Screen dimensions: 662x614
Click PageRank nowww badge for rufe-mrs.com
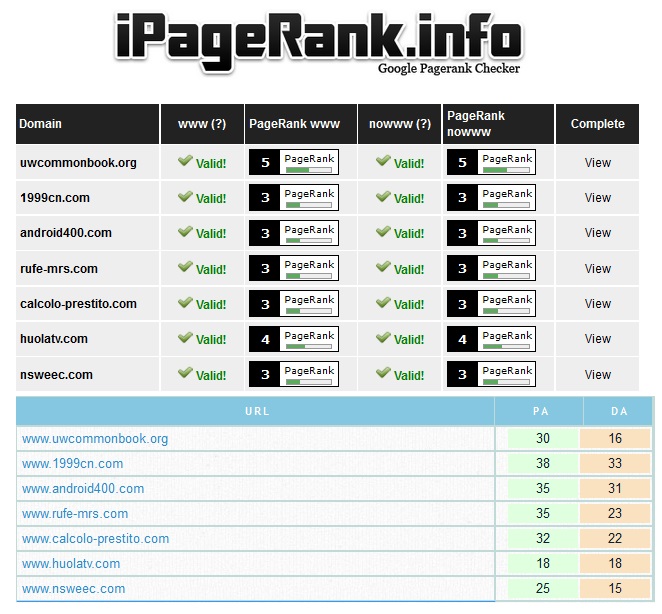491,268
